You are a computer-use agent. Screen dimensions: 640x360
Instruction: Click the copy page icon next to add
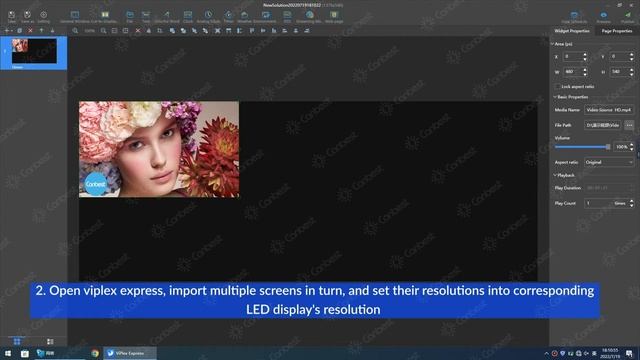click(x=19, y=31)
